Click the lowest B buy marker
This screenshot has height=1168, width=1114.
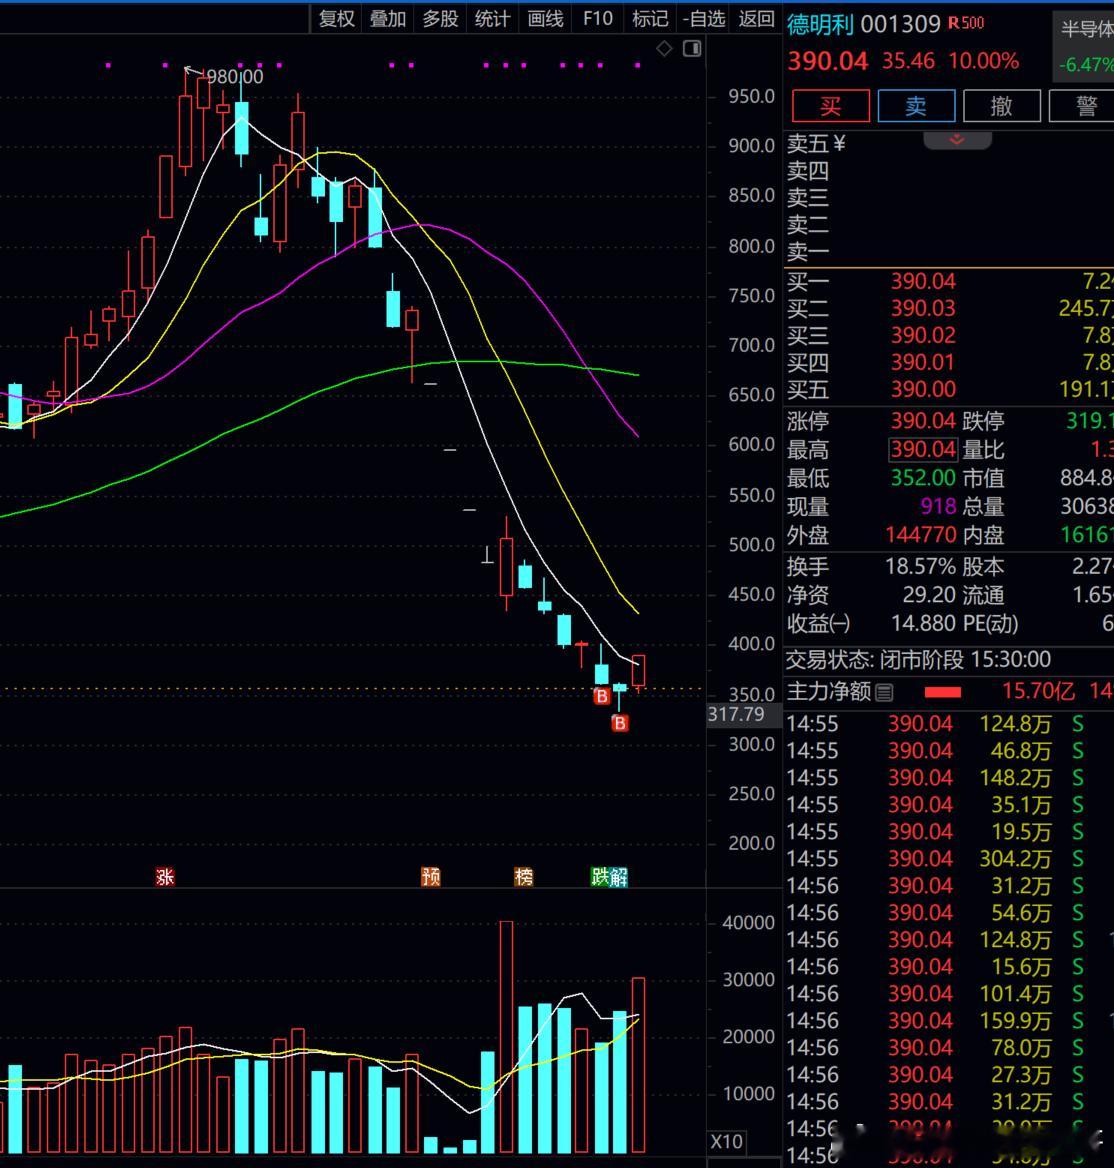tap(620, 723)
